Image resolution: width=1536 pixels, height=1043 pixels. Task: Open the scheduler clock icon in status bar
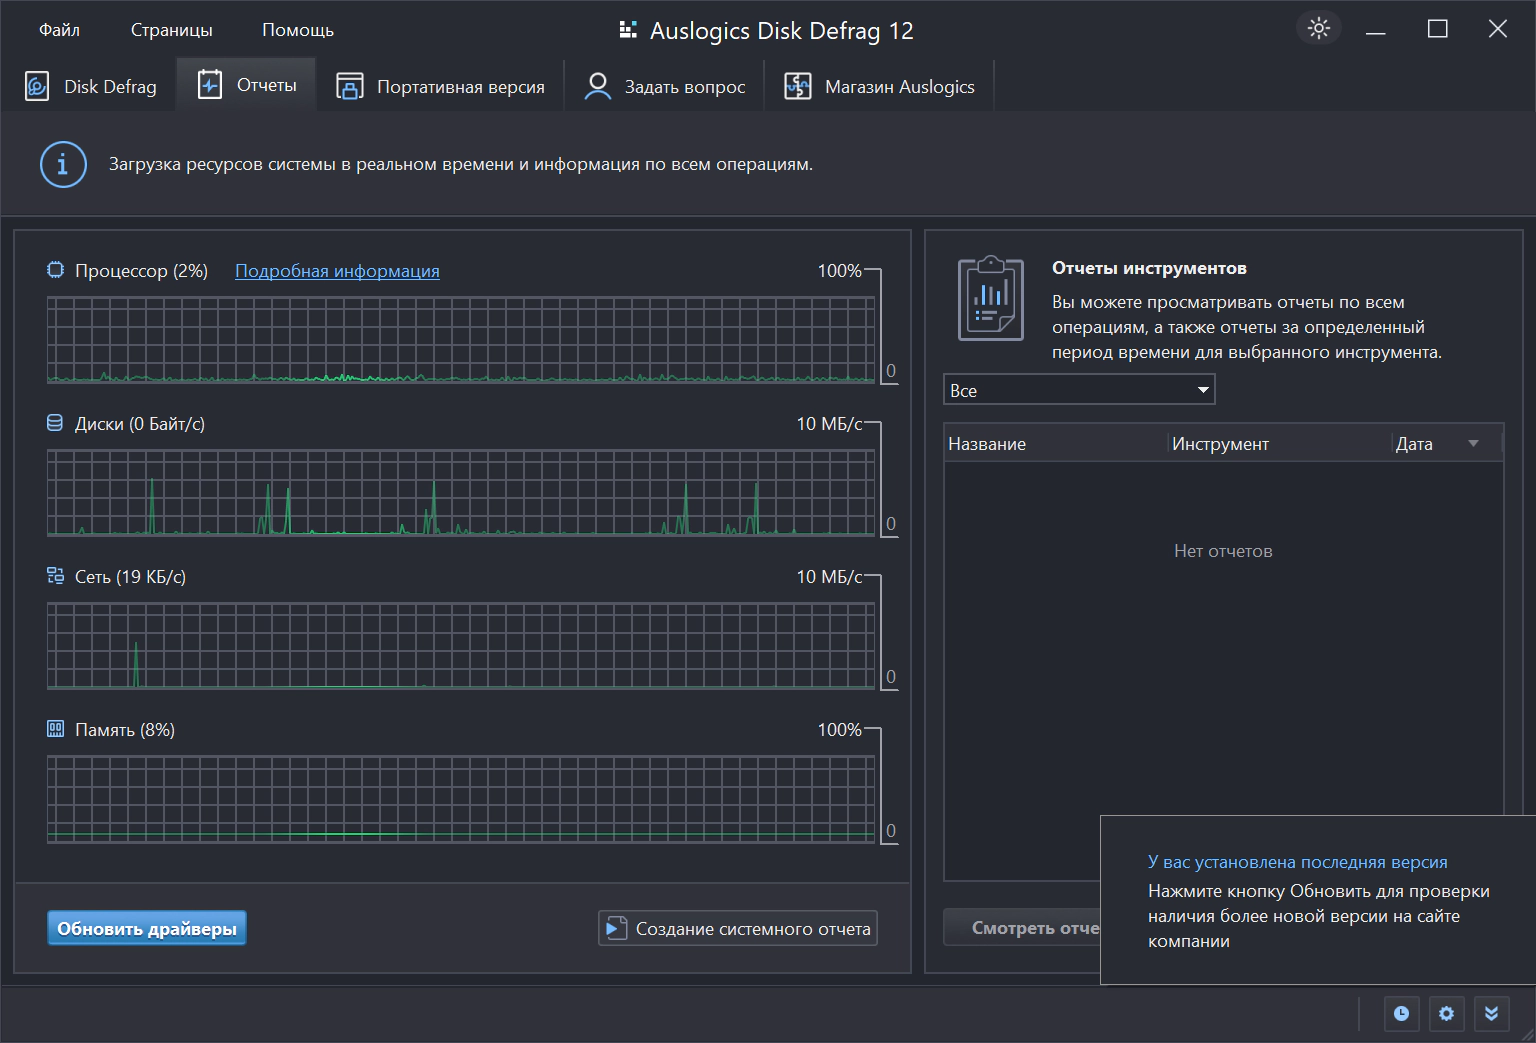point(1402,1014)
